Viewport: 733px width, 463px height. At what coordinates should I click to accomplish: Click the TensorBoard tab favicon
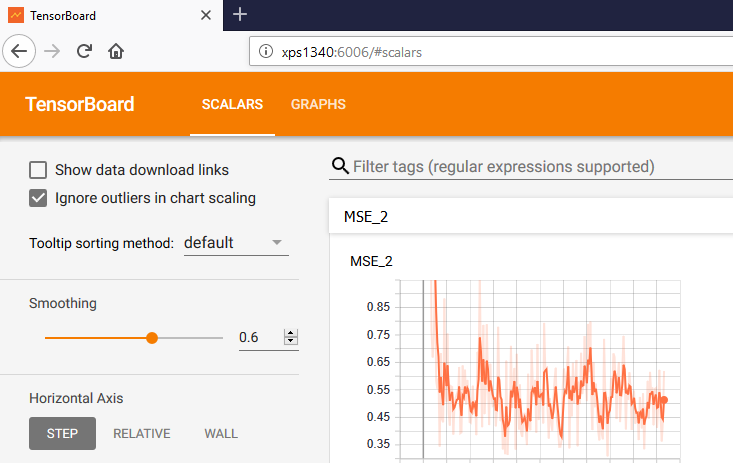pyautogui.click(x=16, y=15)
